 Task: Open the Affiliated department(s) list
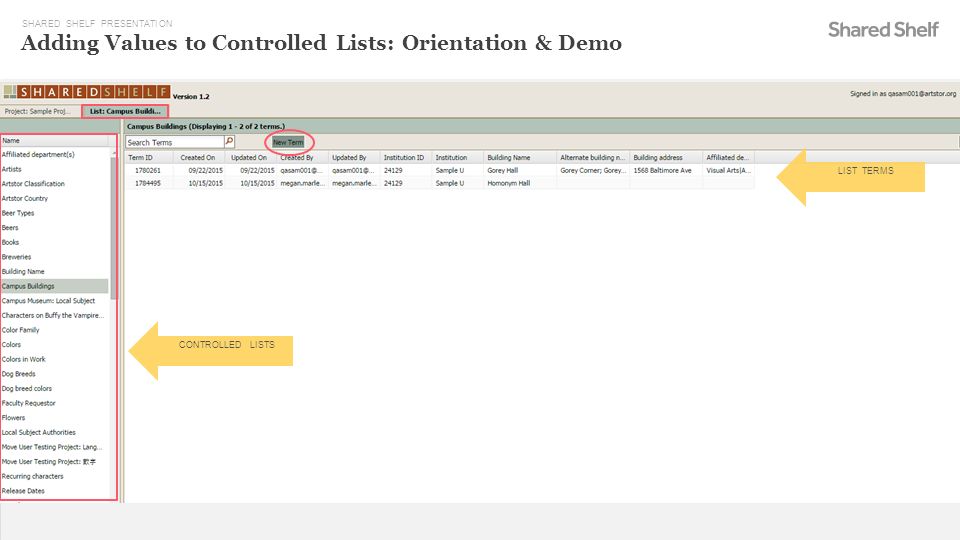point(54,155)
